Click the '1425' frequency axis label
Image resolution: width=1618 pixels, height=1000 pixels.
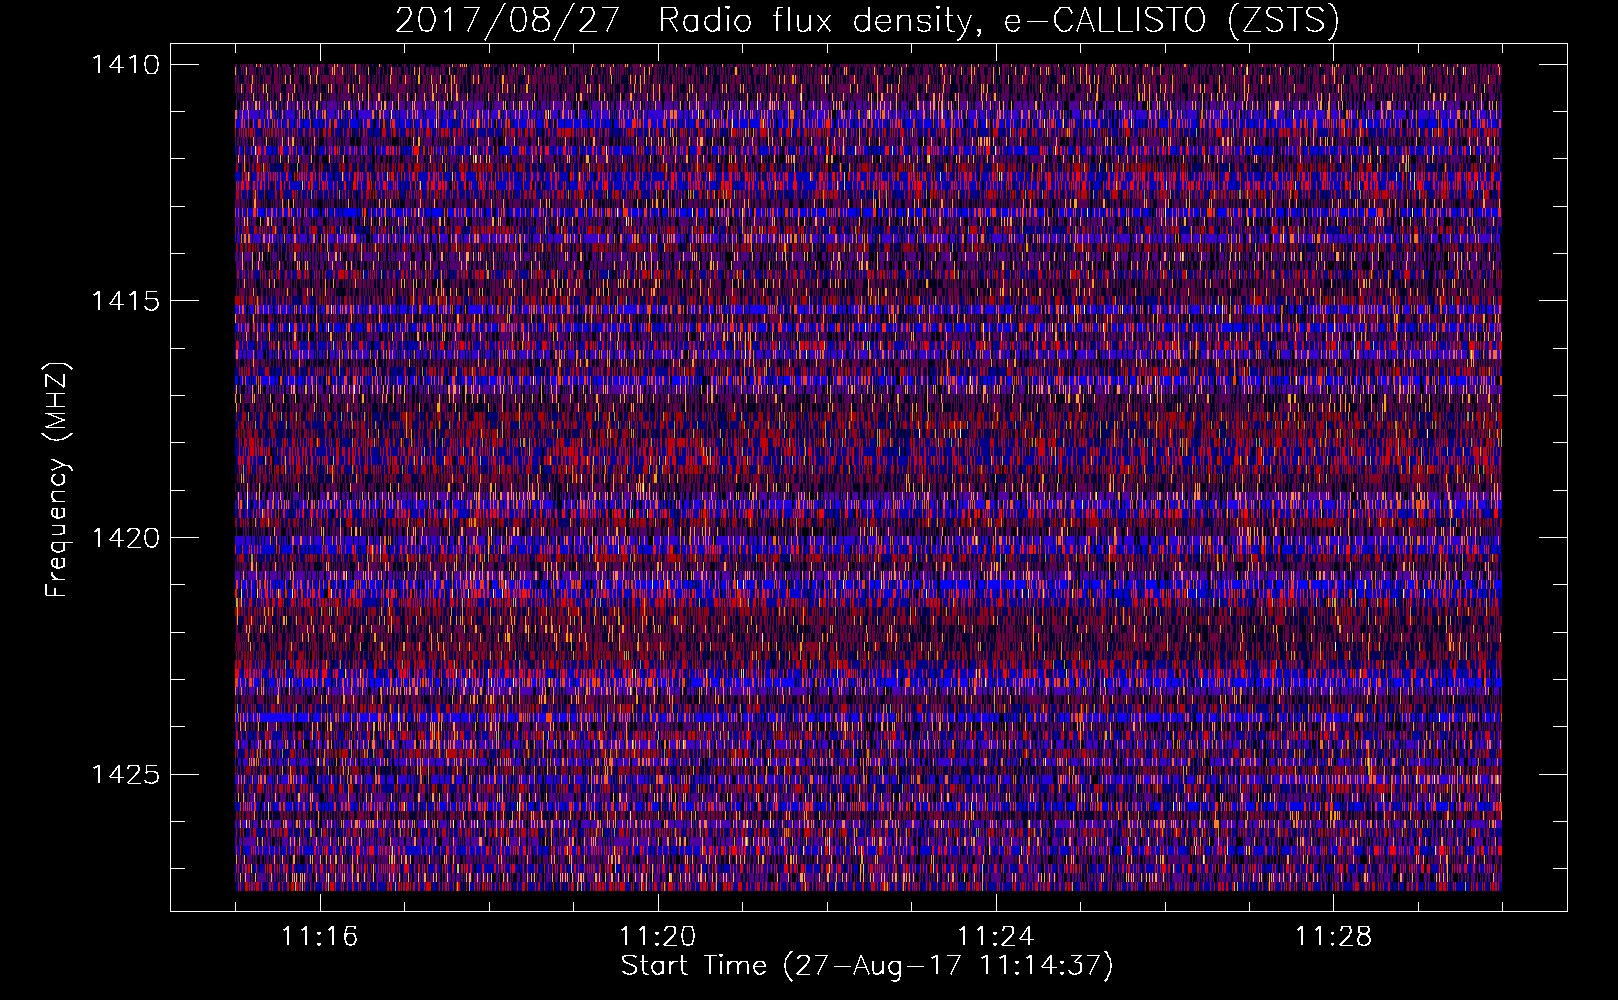point(126,774)
